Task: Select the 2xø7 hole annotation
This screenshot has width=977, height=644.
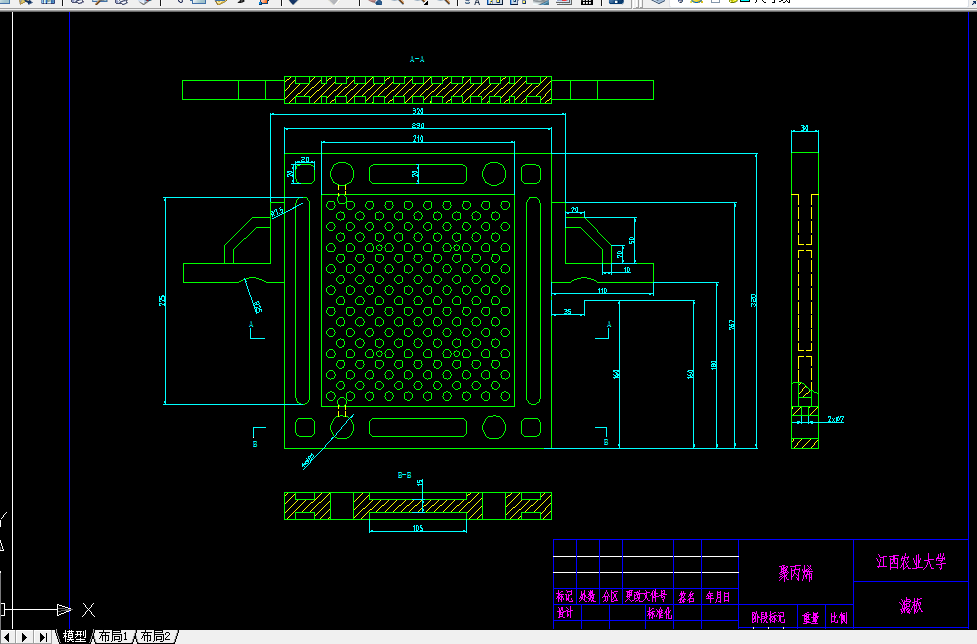Action: point(836,419)
